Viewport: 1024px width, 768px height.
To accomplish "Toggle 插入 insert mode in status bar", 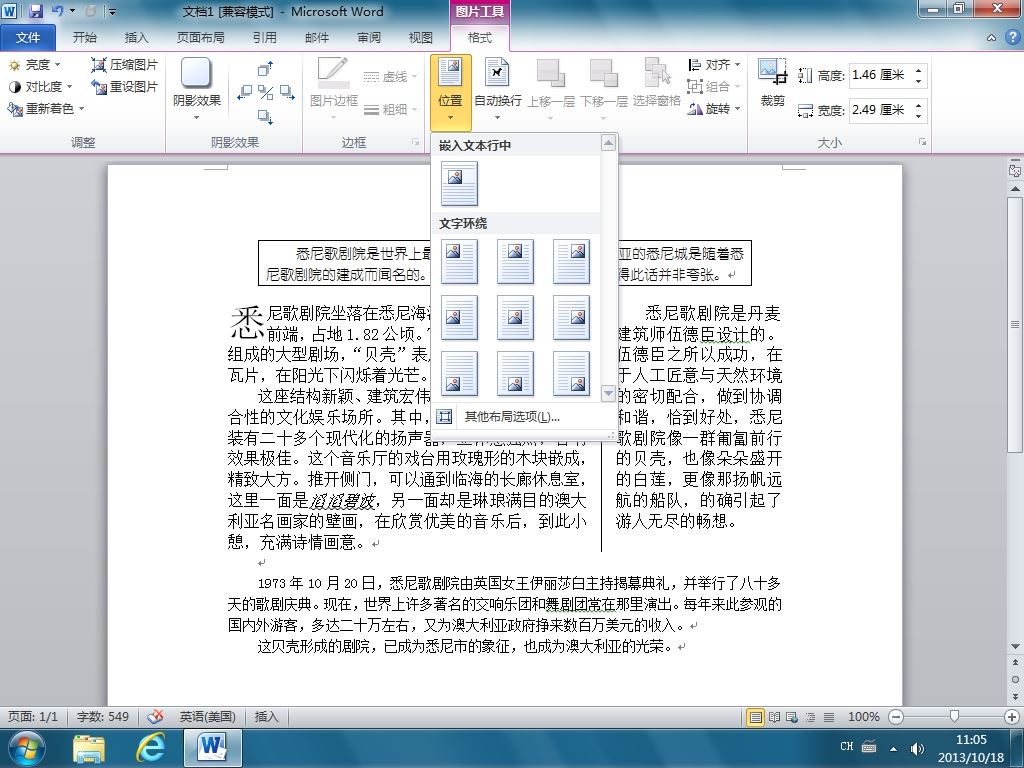I will click(x=266, y=716).
